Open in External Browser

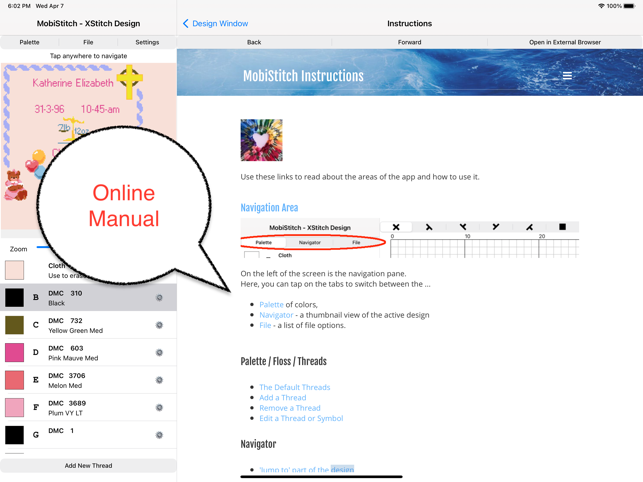click(565, 42)
